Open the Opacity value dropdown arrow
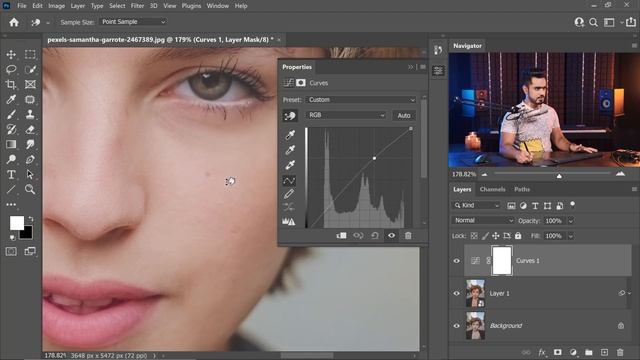The height and width of the screenshot is (360, 640). click(571, 221)
